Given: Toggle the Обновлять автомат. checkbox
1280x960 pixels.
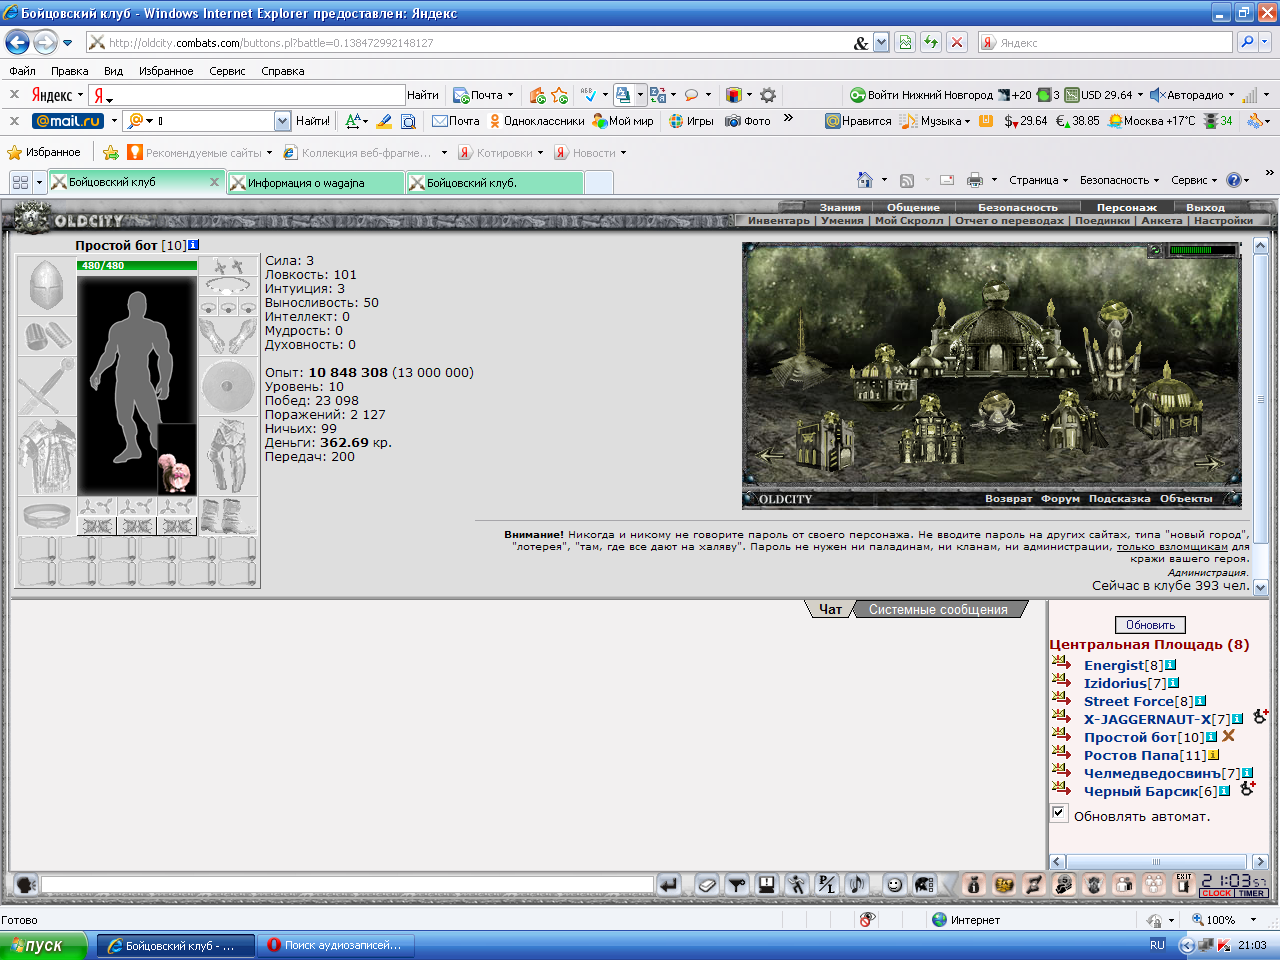Looking at the screenshot, I should pos(1059,813).
